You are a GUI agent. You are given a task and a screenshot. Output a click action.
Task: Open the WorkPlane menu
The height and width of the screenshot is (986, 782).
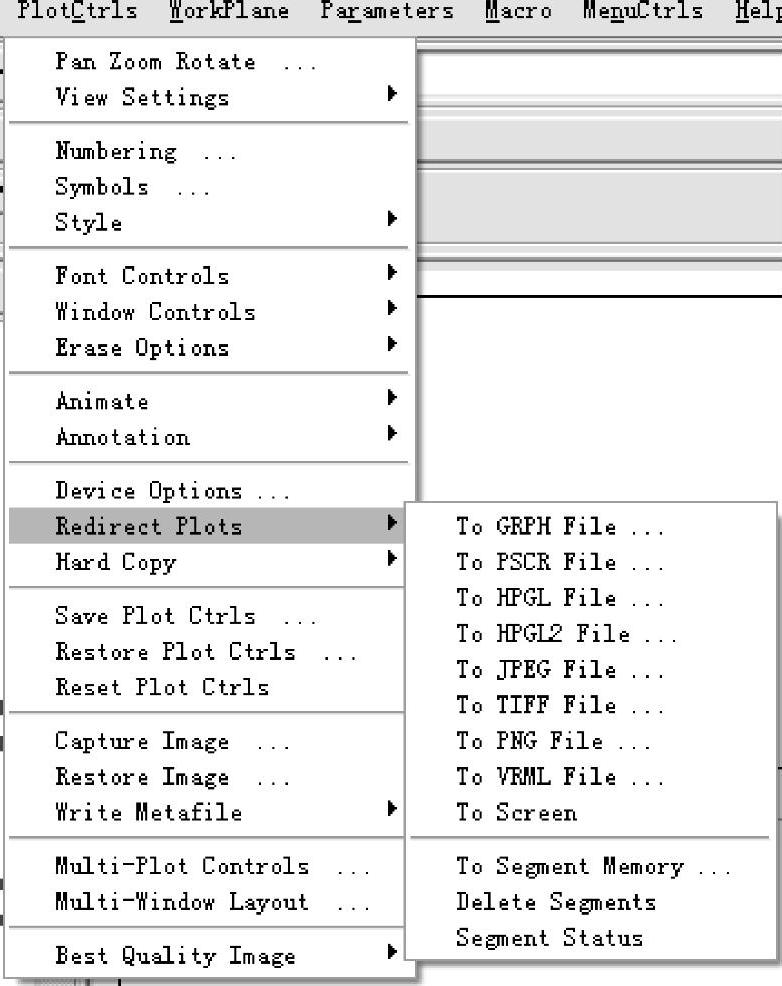229,11
